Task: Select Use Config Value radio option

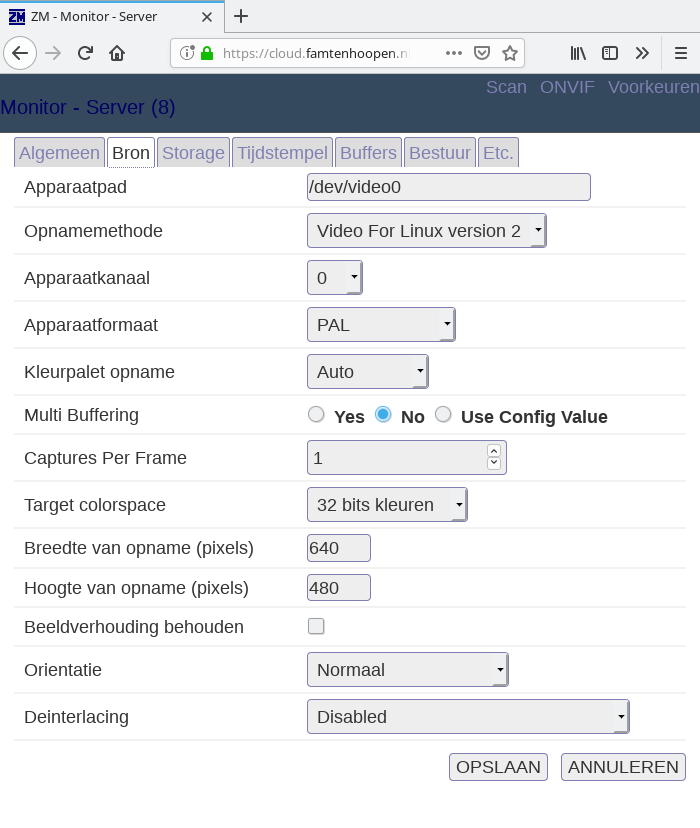Action: pyautogui.click(x=444, y=415)
